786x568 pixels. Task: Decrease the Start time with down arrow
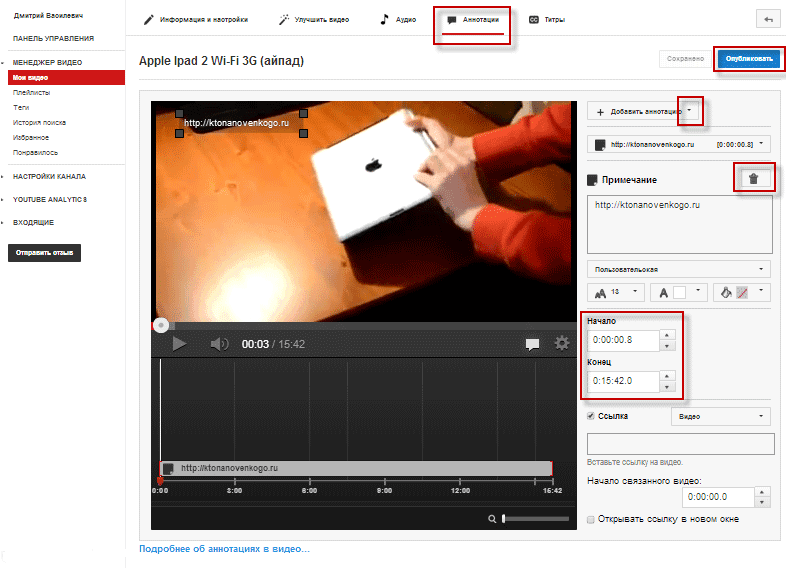tap(667, 346)
